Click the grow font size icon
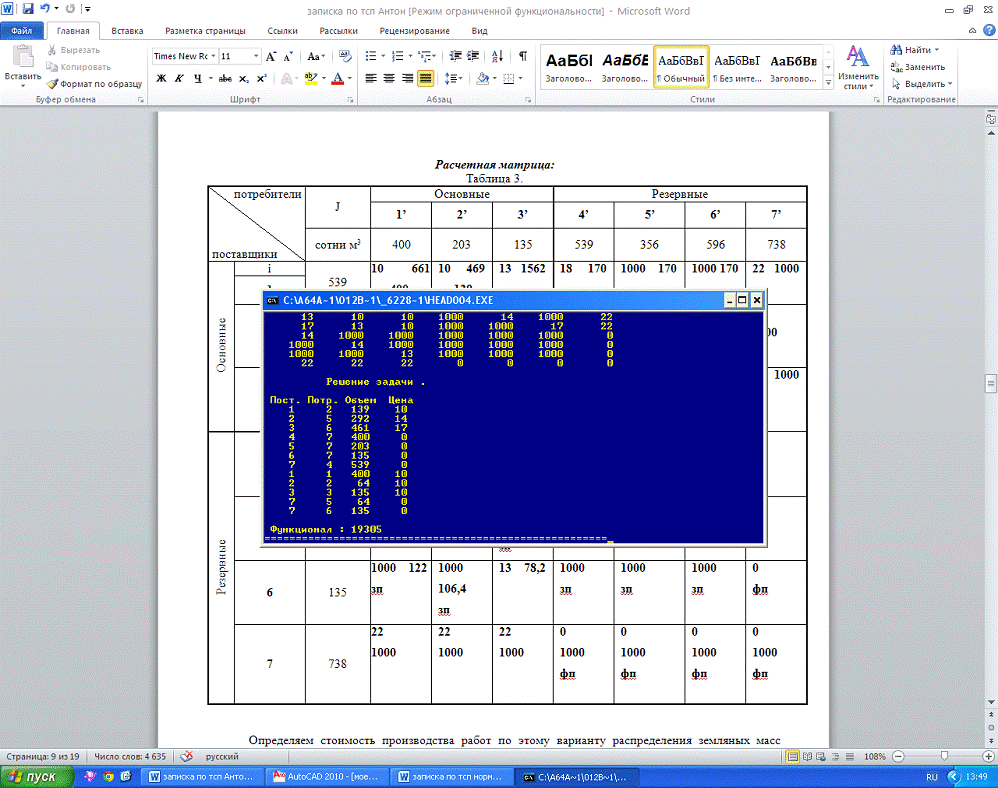This screenshot has width=998, height=788. click(x=271, y=57)
